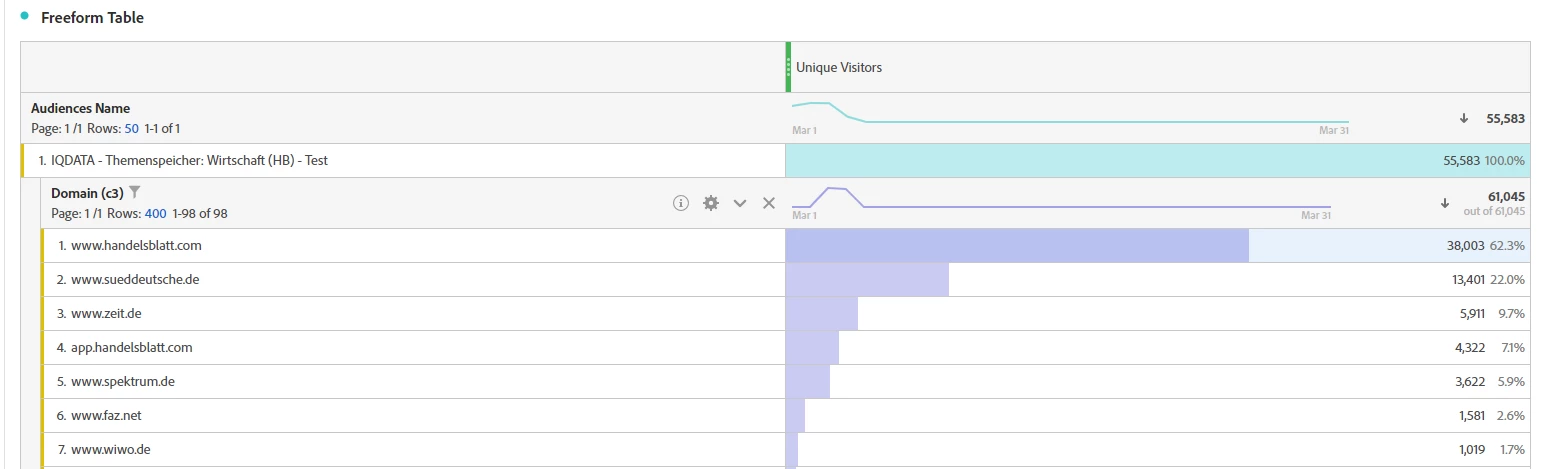
Task: Click the 55,583 100.0% audience cell
Action: pyautogui.click(x=1158, y=160)
